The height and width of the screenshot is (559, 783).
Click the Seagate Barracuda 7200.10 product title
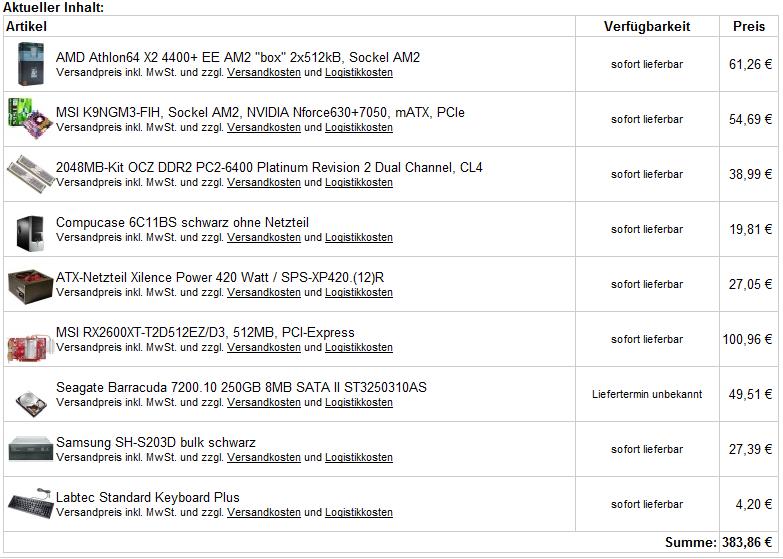tap(241, 387)
